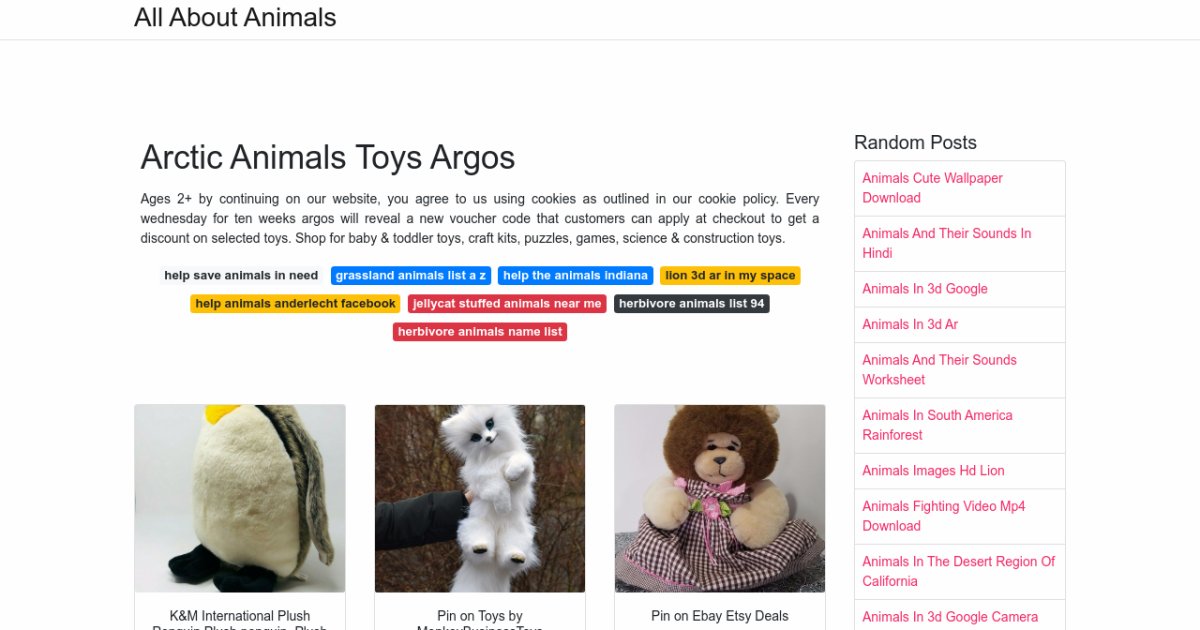The height and width of the screenshot is (630, 1200).
Task: Open the white cat puppet toy image
Action: coord(480,498)
